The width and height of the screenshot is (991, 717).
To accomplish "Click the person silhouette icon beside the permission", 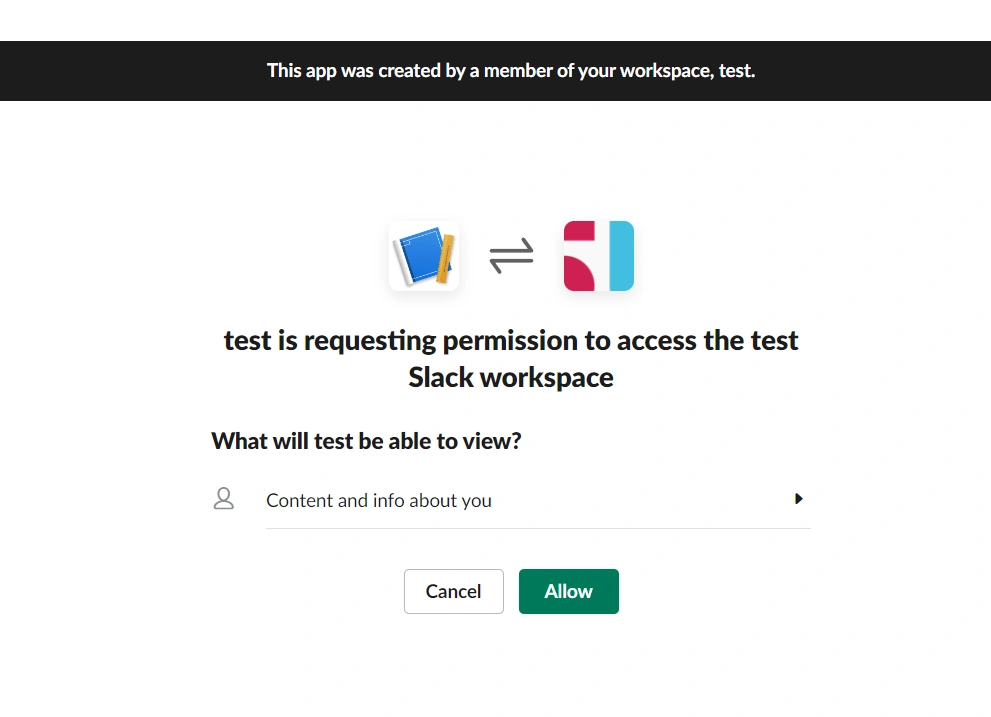I will pos(224,498).
